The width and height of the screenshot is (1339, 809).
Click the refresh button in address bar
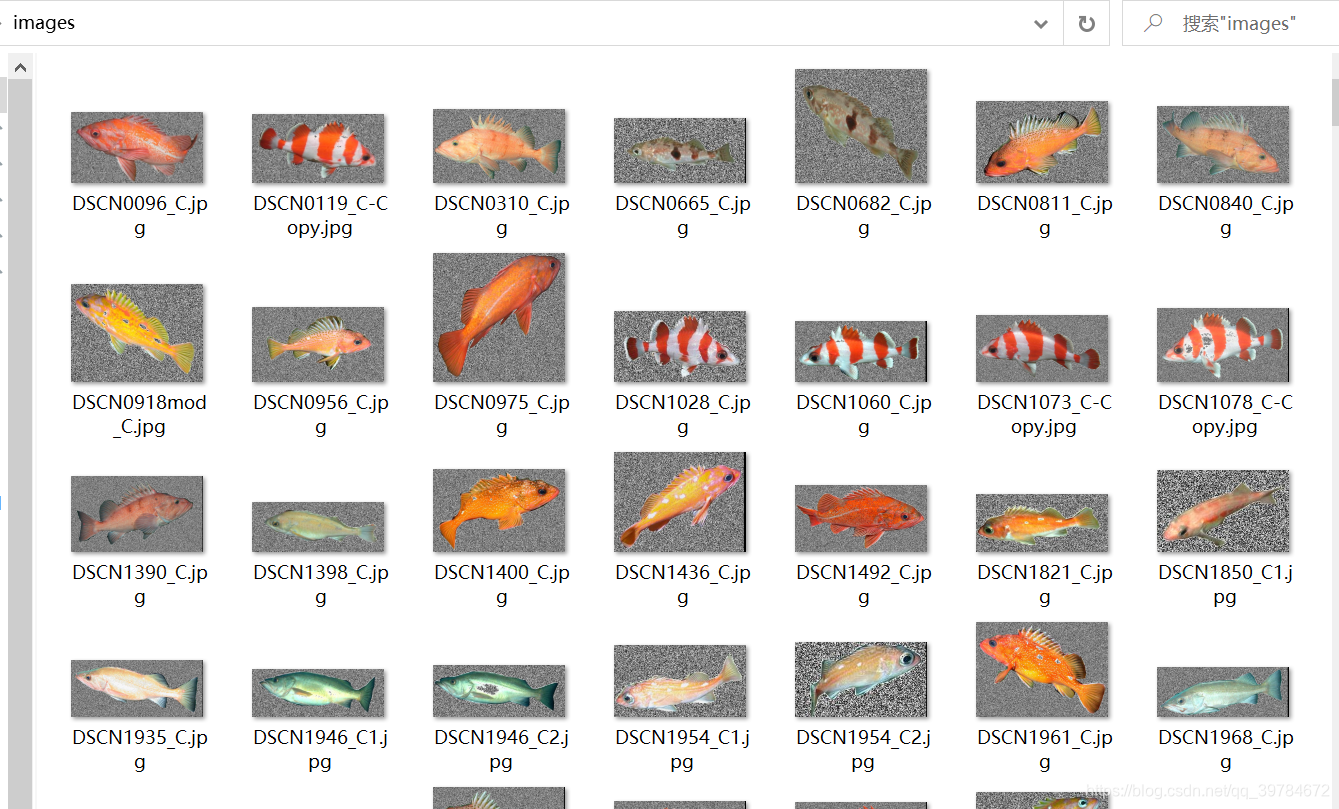coord(1087,24)
